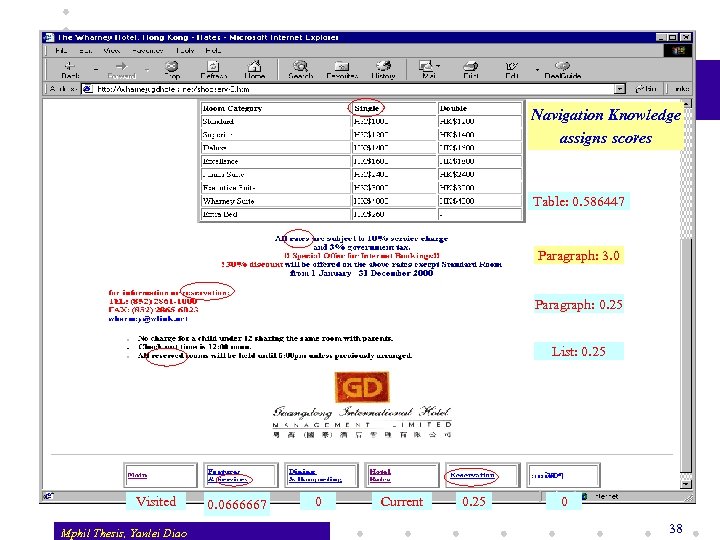
Task: Click the vertical scrollbar up arrow
Action: coord(686,104)
